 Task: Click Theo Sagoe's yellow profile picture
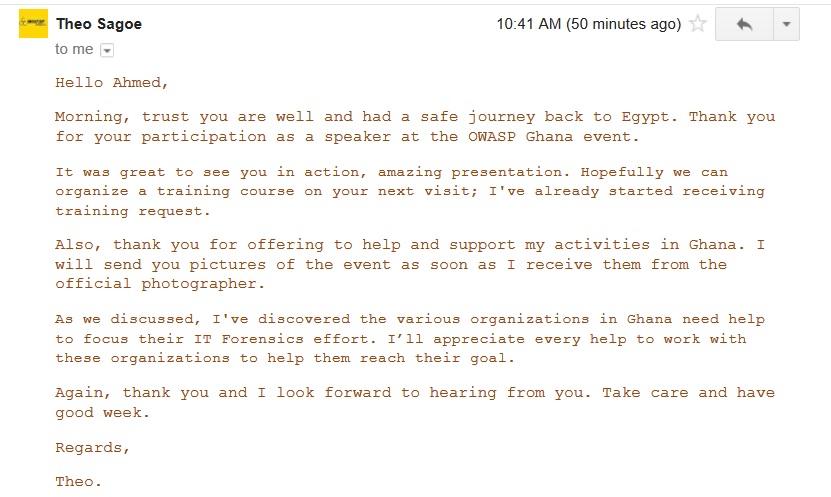[34, 23]
